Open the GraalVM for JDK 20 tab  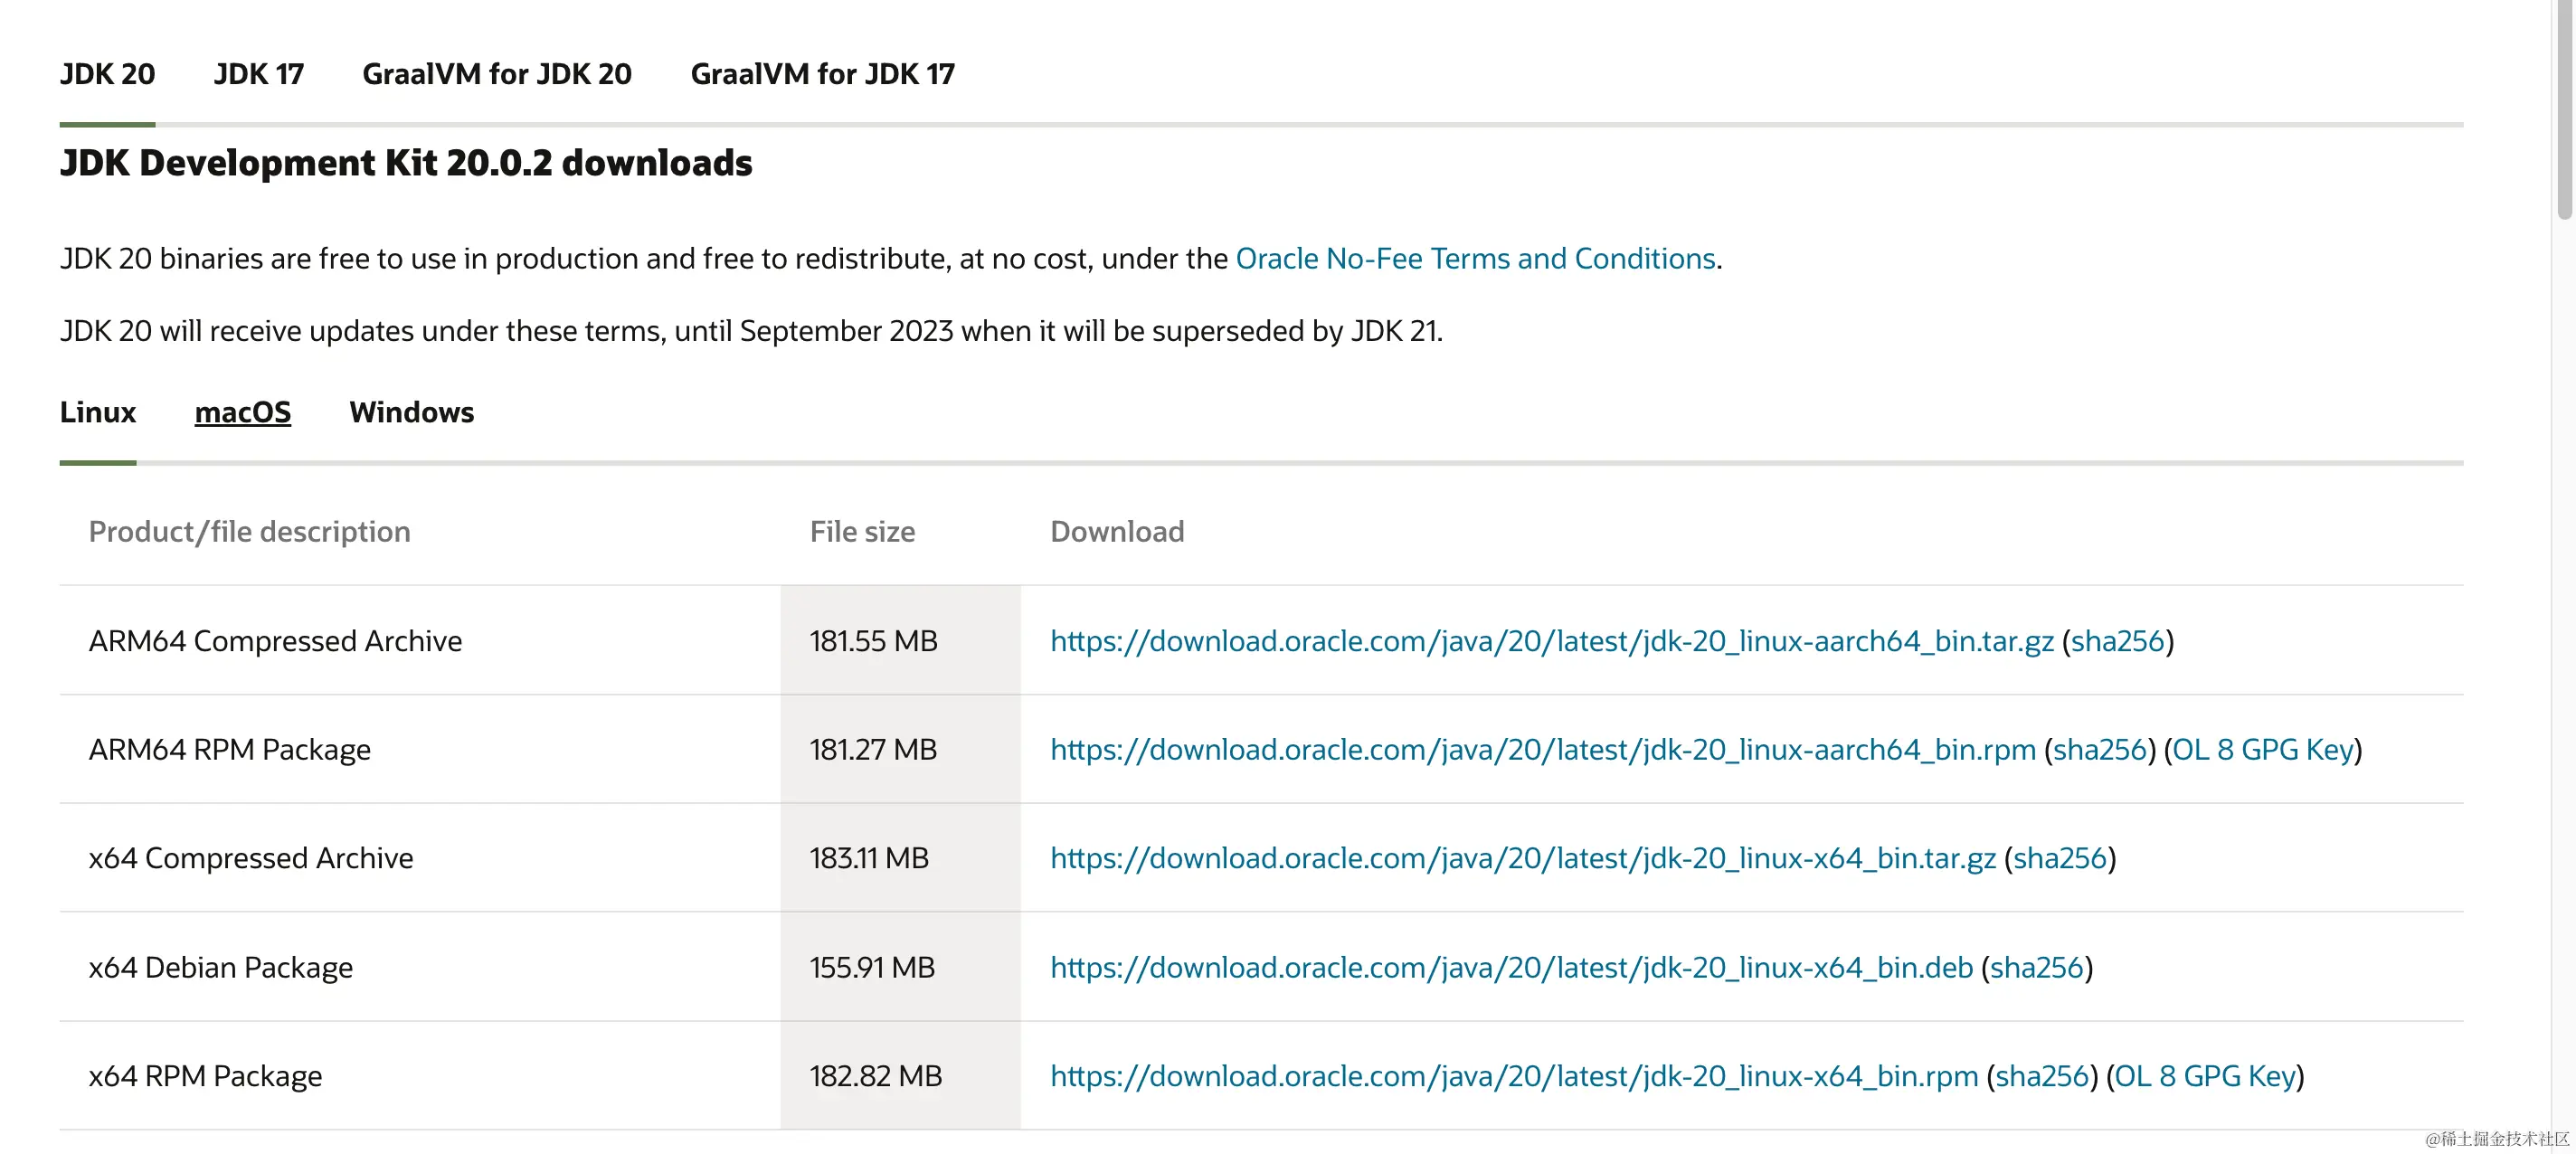coord(496,74)
